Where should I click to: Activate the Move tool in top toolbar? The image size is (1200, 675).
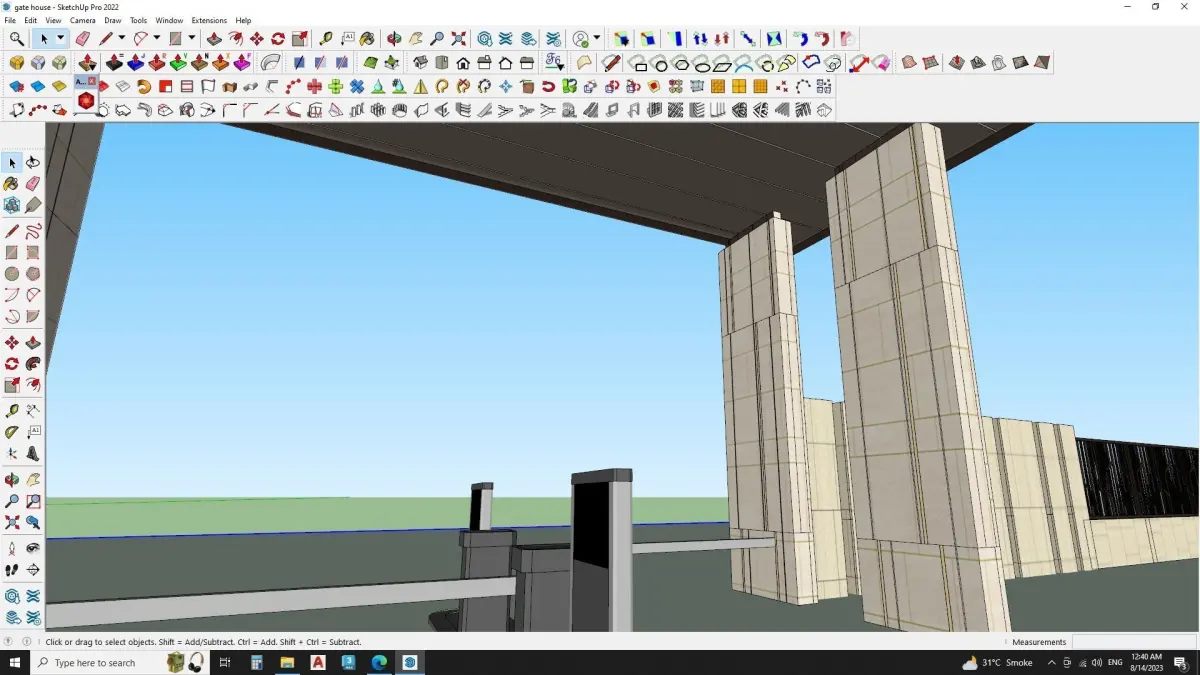[x=257, y=39]
